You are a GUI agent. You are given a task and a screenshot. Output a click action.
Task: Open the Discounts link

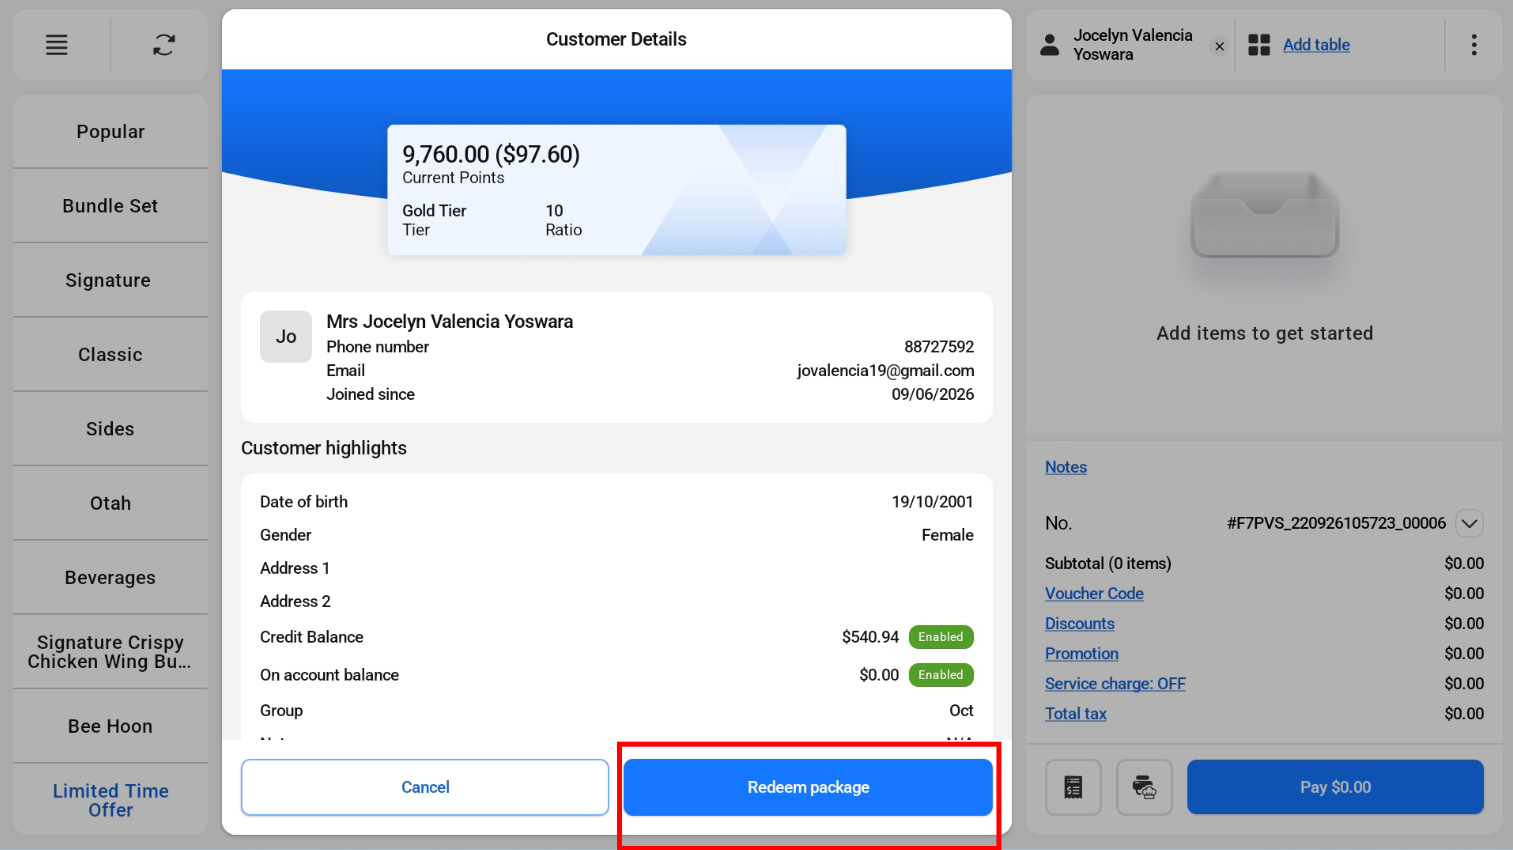point(1080,623)
